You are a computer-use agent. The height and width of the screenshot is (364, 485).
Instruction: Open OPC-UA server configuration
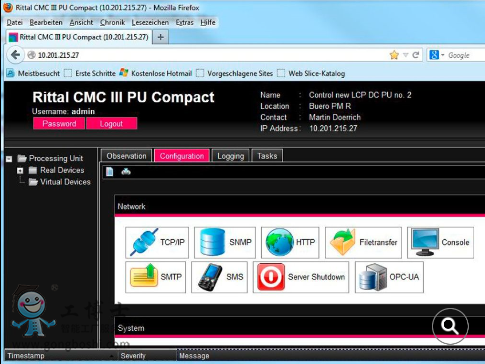point(389,277)
